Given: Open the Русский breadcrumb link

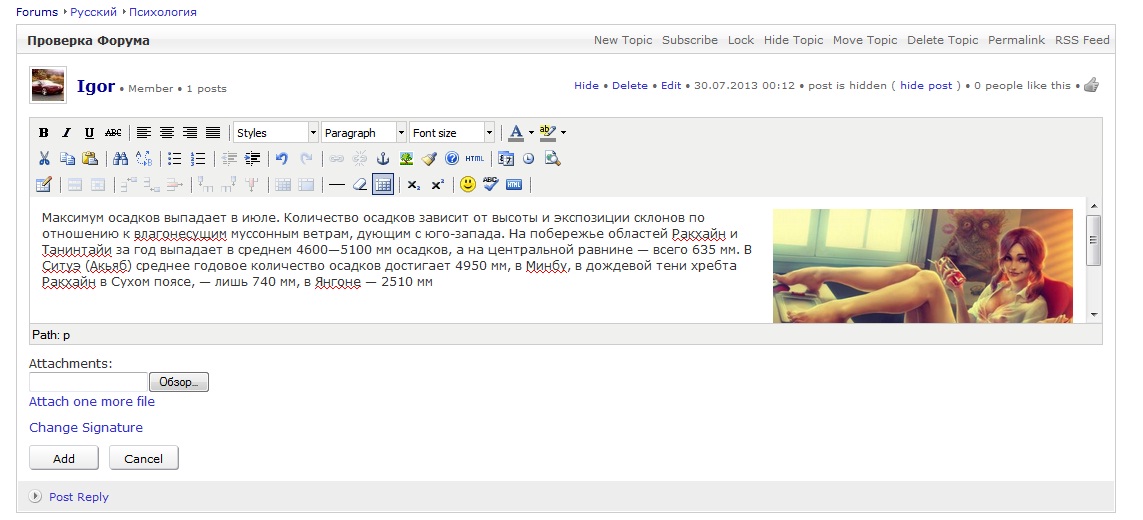Looking at the screenshot, I should [x=93, y=12].
